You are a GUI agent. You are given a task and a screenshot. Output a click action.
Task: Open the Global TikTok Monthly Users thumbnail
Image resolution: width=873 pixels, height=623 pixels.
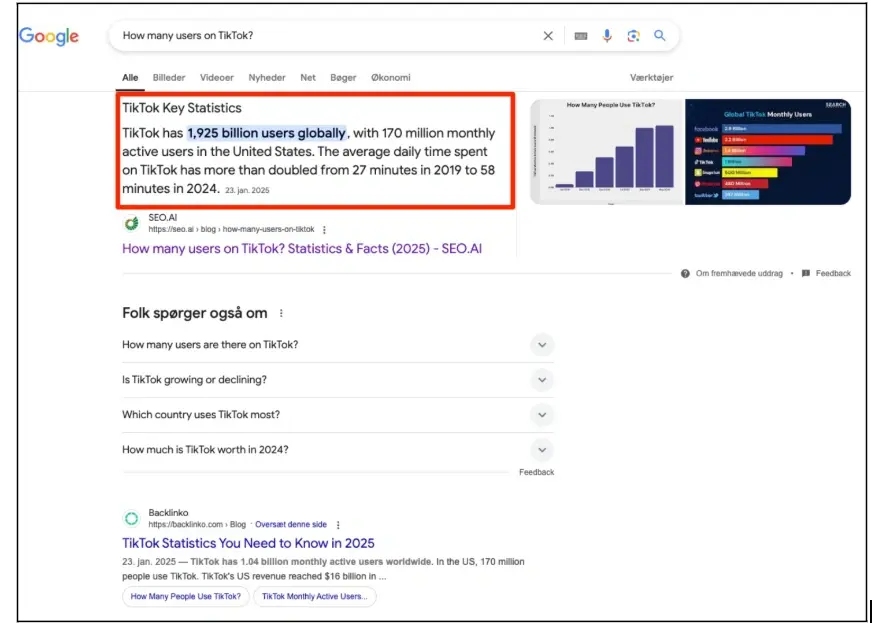pos(767,152)
